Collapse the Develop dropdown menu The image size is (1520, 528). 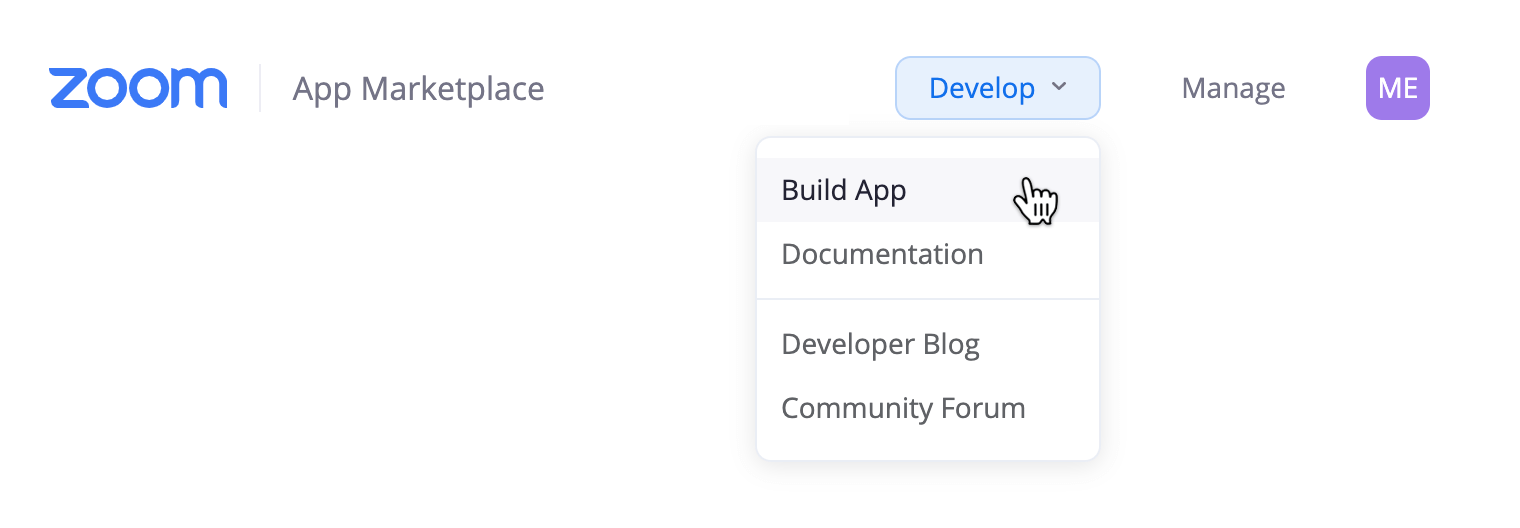[997, 88]
